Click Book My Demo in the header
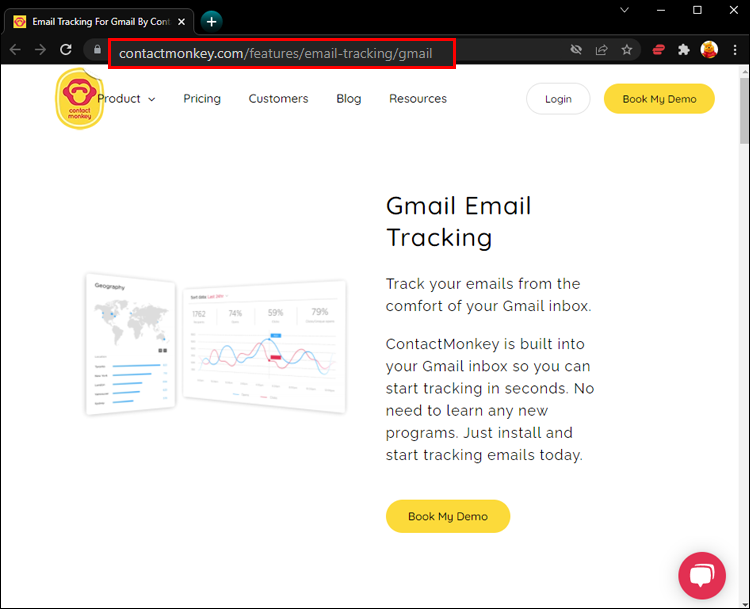Screen dimensions: 750x609 coord(659,99)
